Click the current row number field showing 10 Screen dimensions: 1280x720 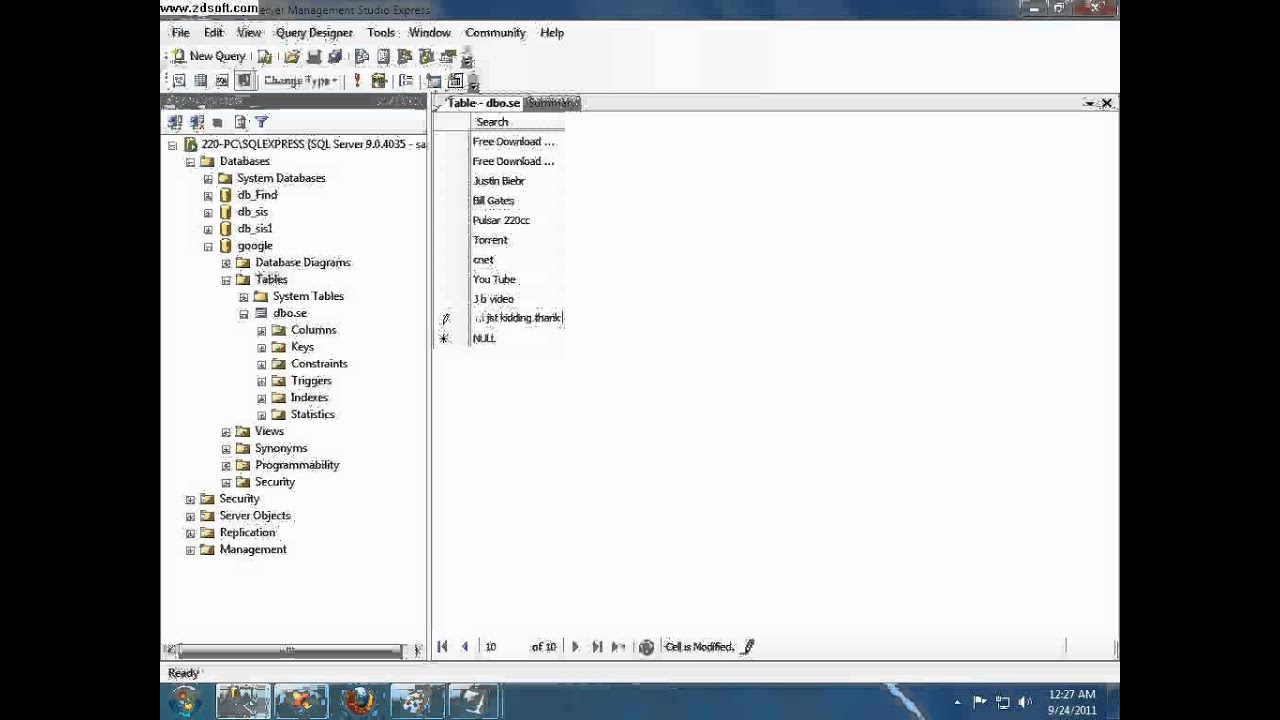click(x=503, y=647)
